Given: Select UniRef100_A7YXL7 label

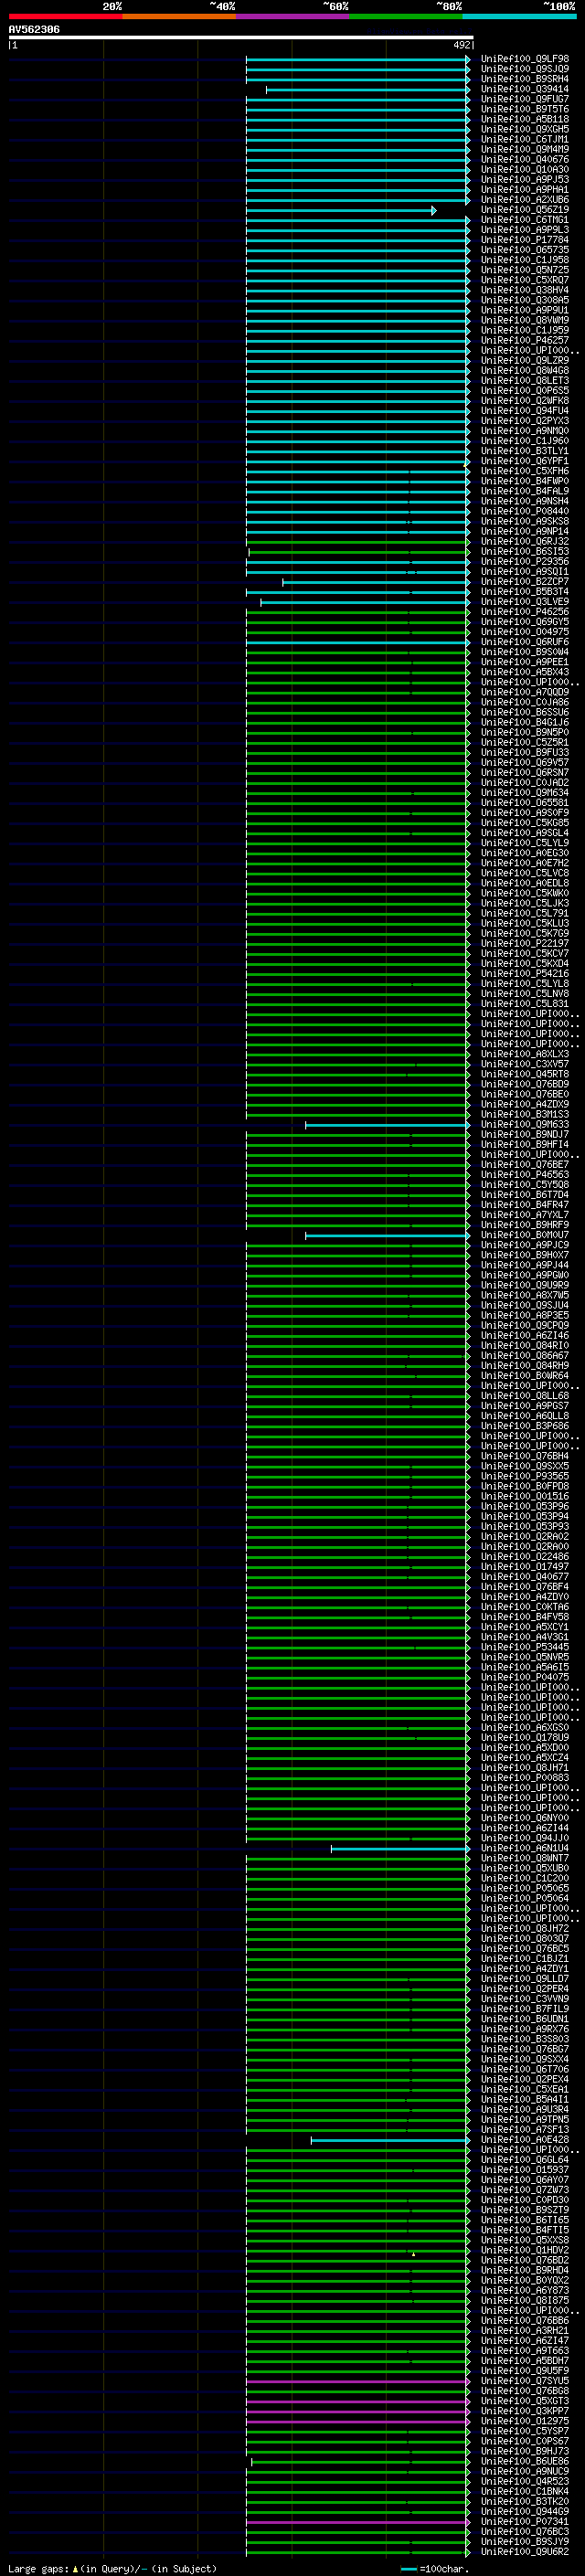Looking at the screenshot, I should [x=525, y=1215].
